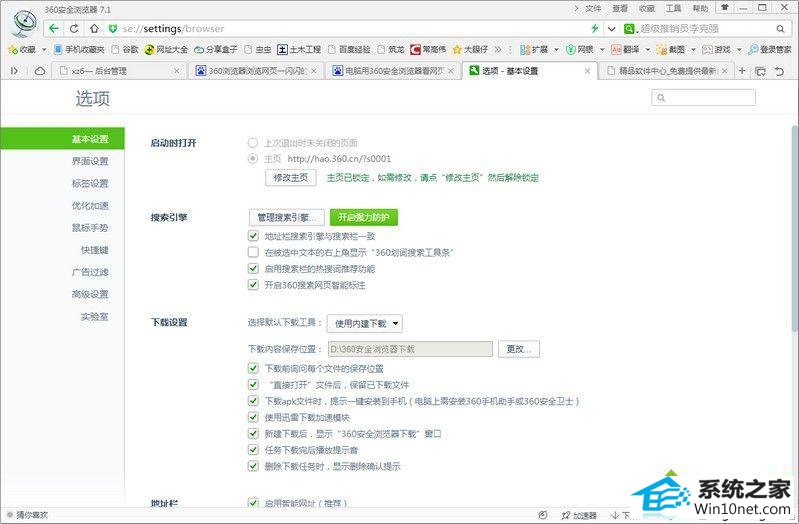Viewport: 799px width, 524px height.
Task: Click the 修改主页 button
Action: [x=290, y=177]
